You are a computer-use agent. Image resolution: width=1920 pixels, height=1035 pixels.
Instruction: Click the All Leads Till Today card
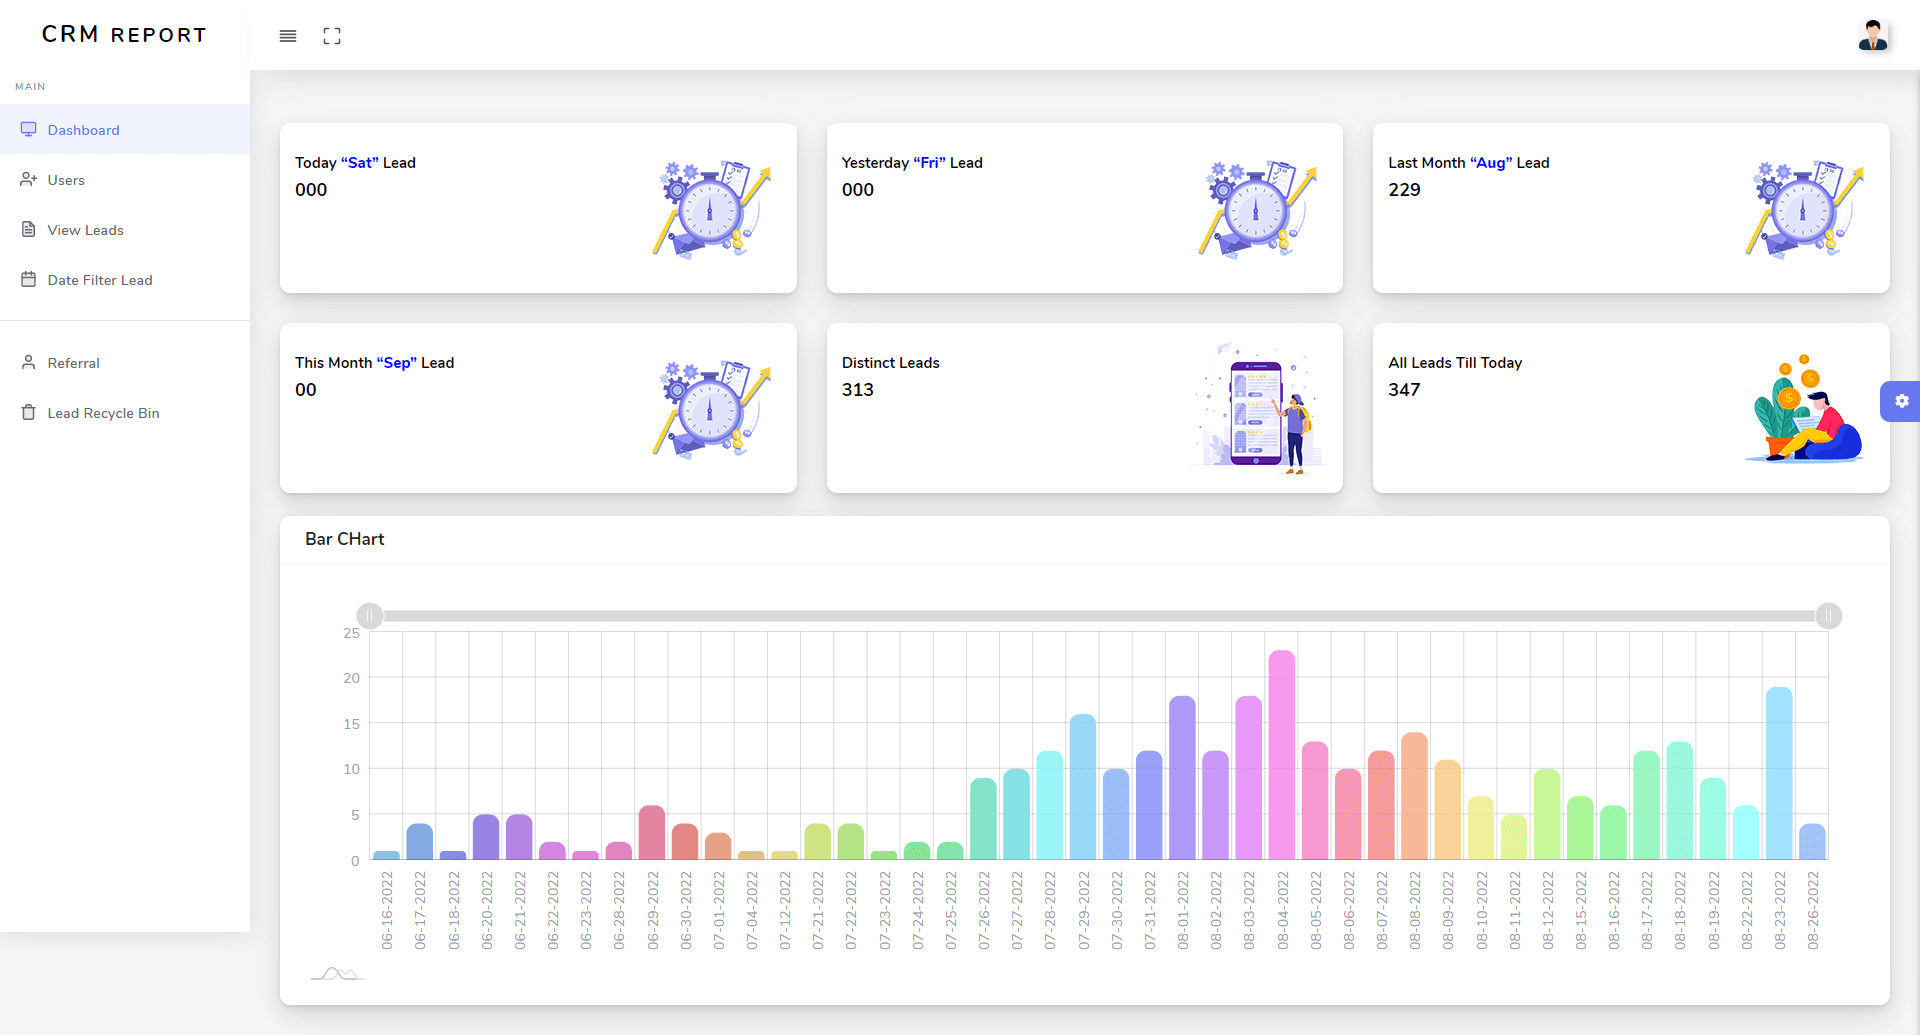pos(1630,408)
